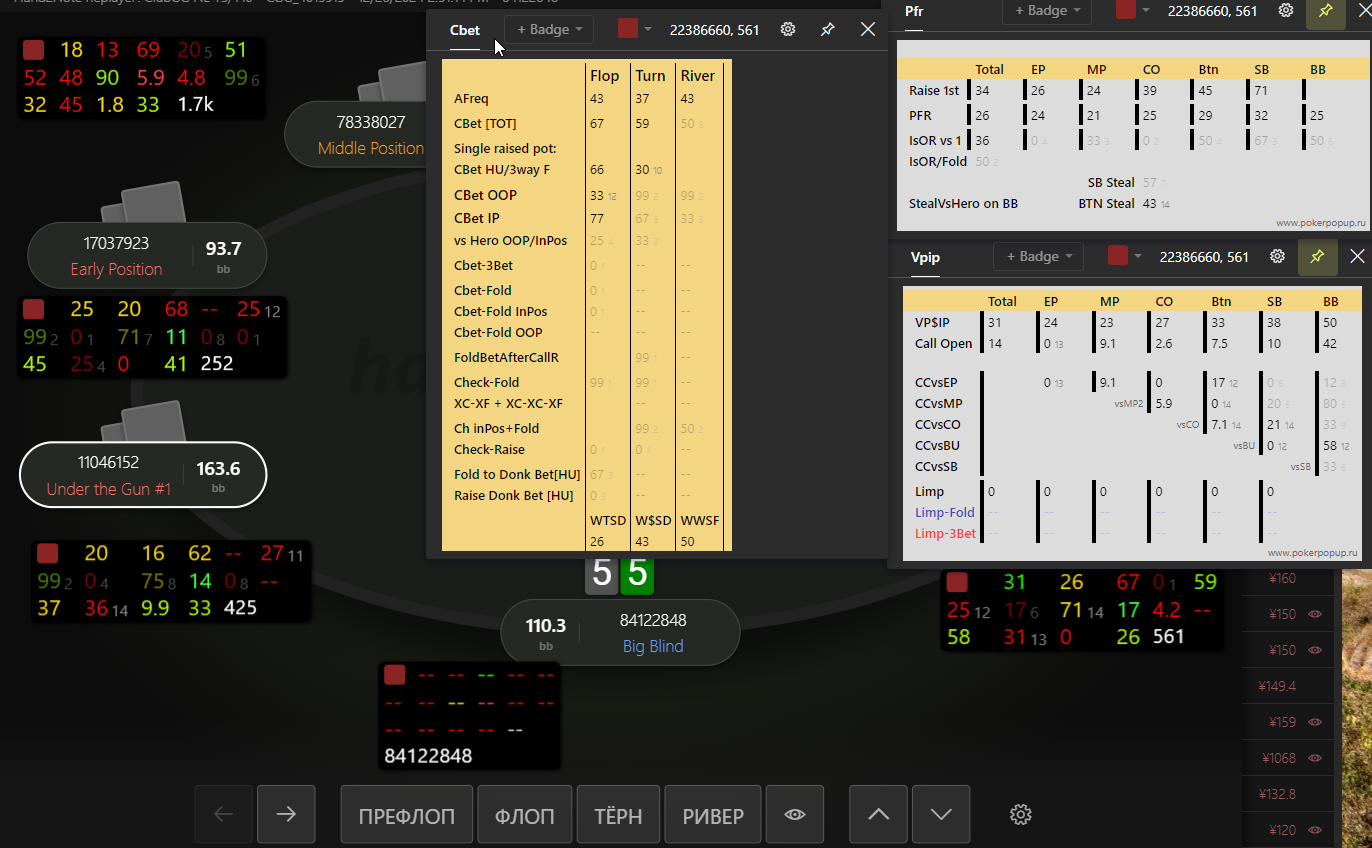This screenshot has width=1372, height=848.
Task: Expand color dropdown arrow in Cbet popup
Action: [648, 30]
